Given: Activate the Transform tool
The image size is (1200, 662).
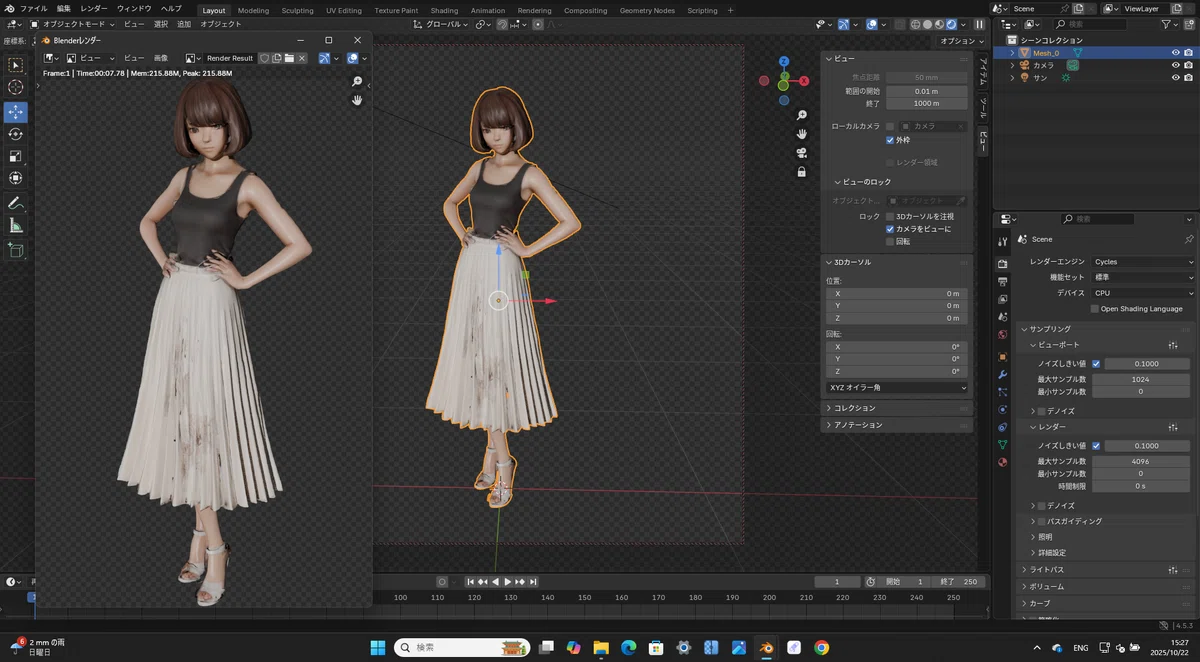Looking at the screenshot, I should pyautogui.click(x=16, y=178).
